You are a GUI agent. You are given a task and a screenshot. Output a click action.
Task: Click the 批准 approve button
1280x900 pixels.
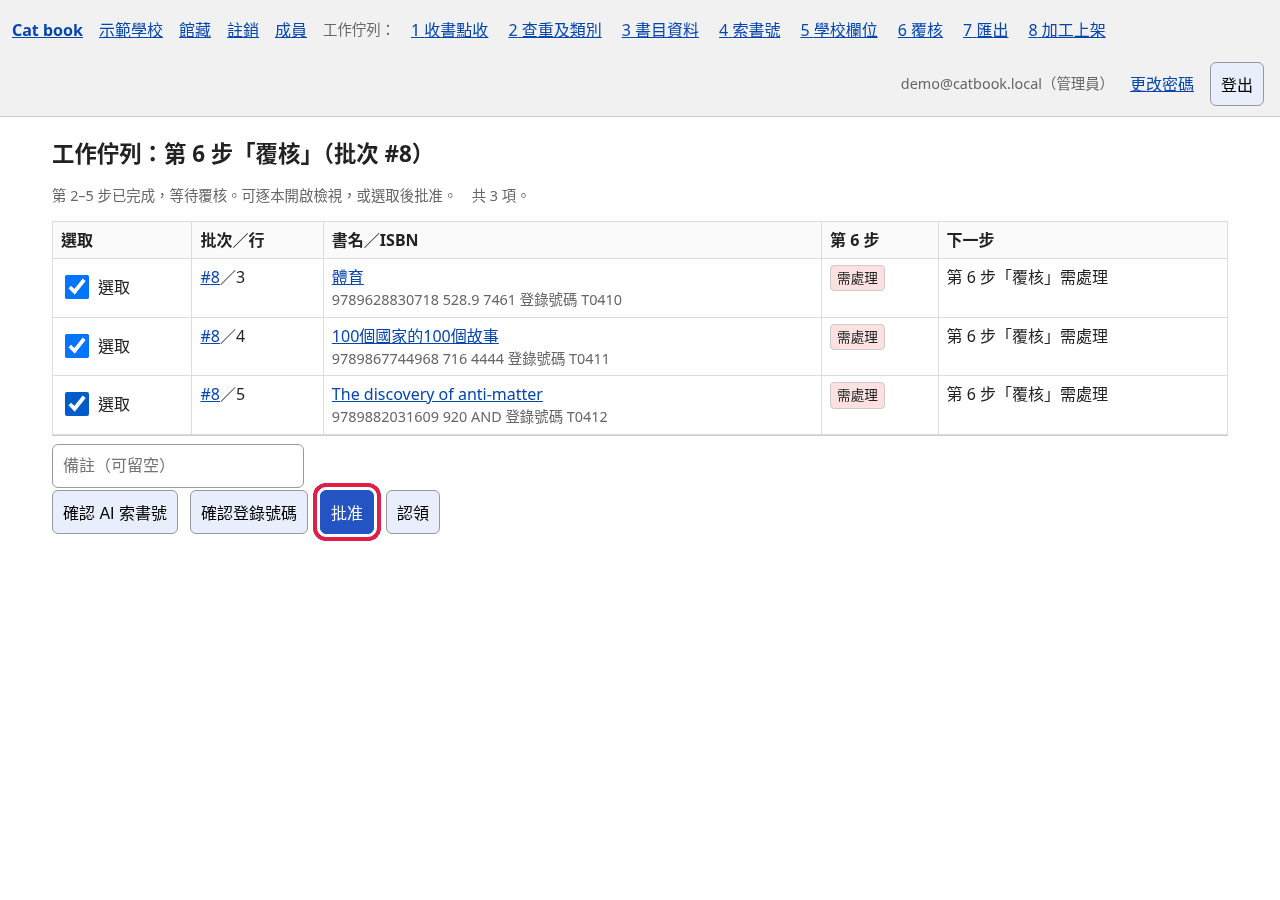point(347,512)
